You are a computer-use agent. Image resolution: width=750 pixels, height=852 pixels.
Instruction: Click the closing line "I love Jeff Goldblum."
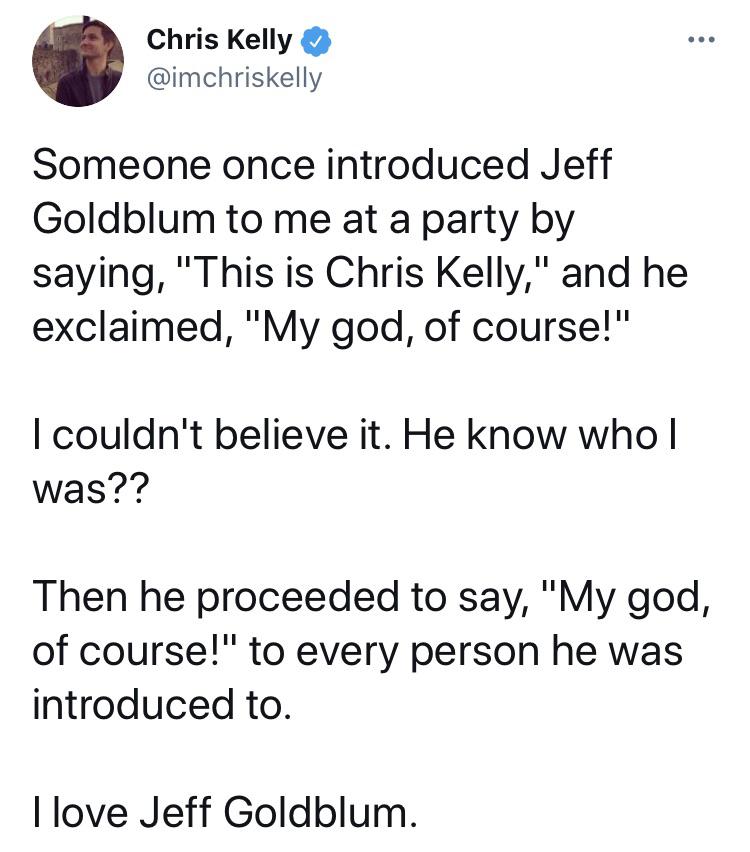[x=221, y=813]
